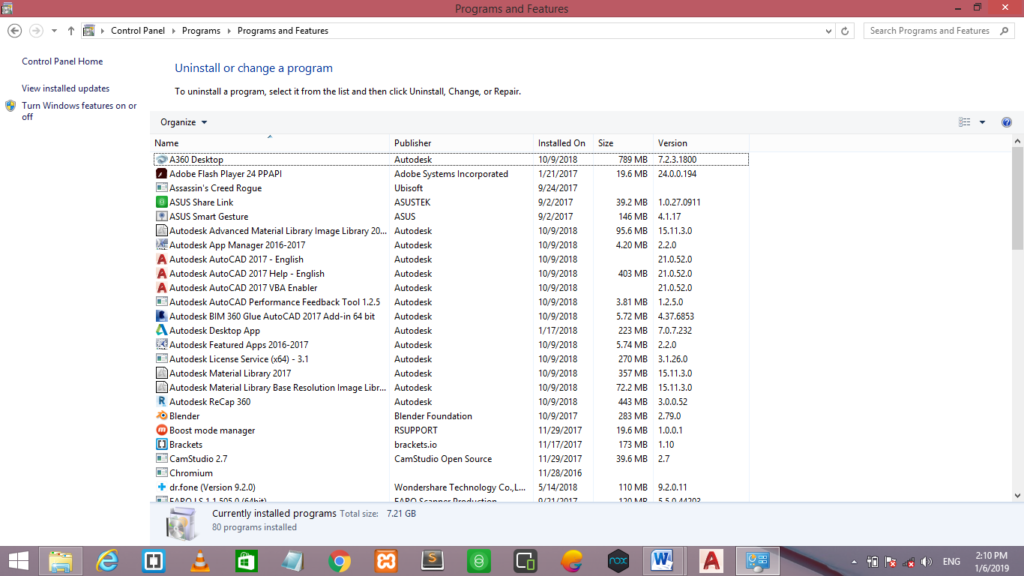Click the Autodesk Desktop App icon

(161, 330)
